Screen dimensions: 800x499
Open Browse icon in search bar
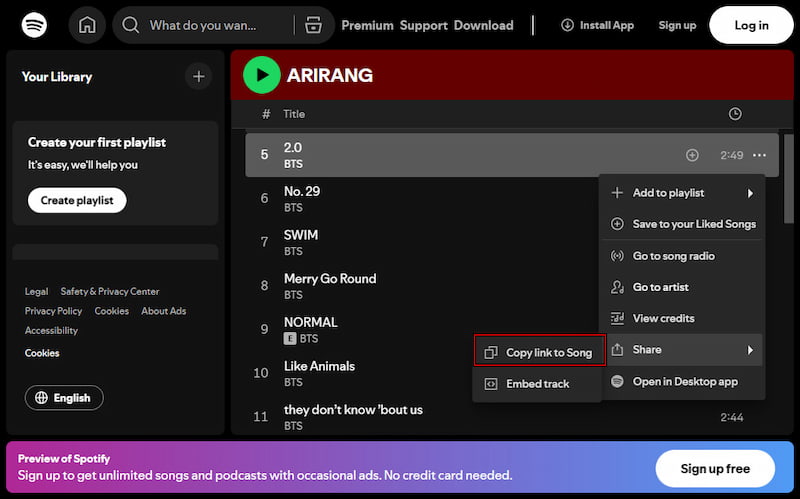click(313, 25)
